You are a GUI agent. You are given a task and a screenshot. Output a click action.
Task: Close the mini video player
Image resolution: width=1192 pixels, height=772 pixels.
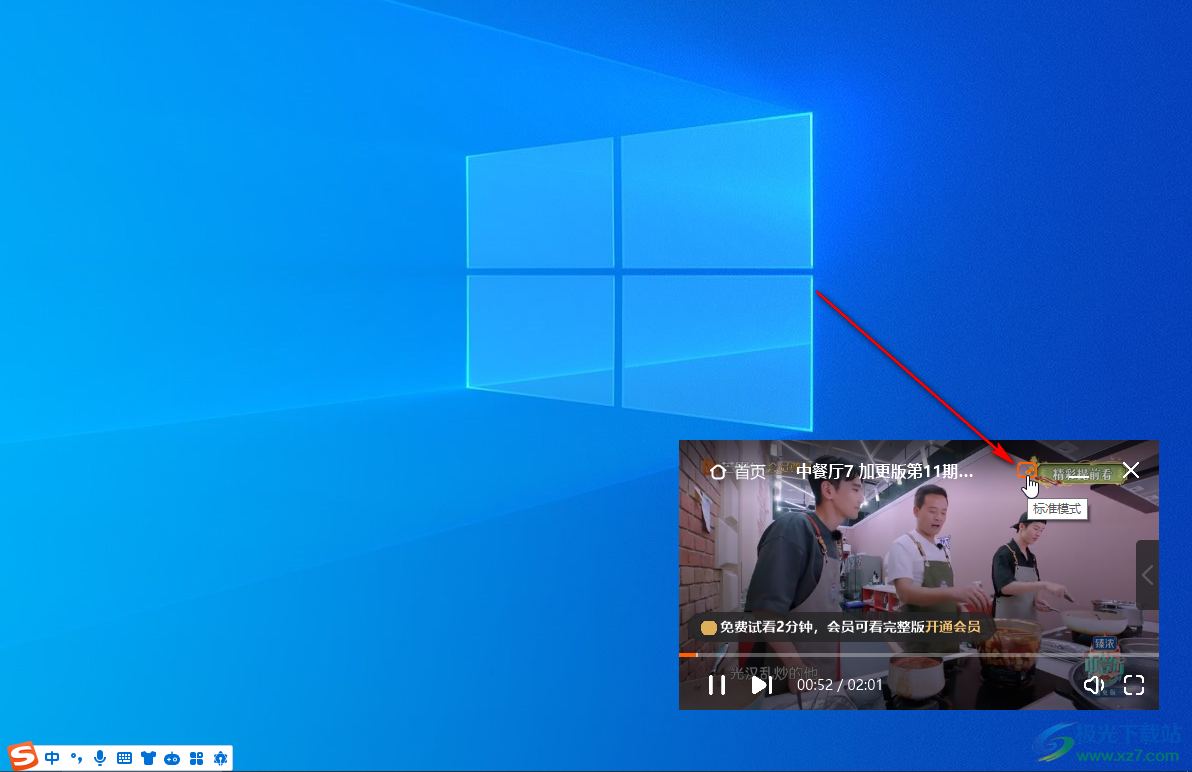point(1131,470)
